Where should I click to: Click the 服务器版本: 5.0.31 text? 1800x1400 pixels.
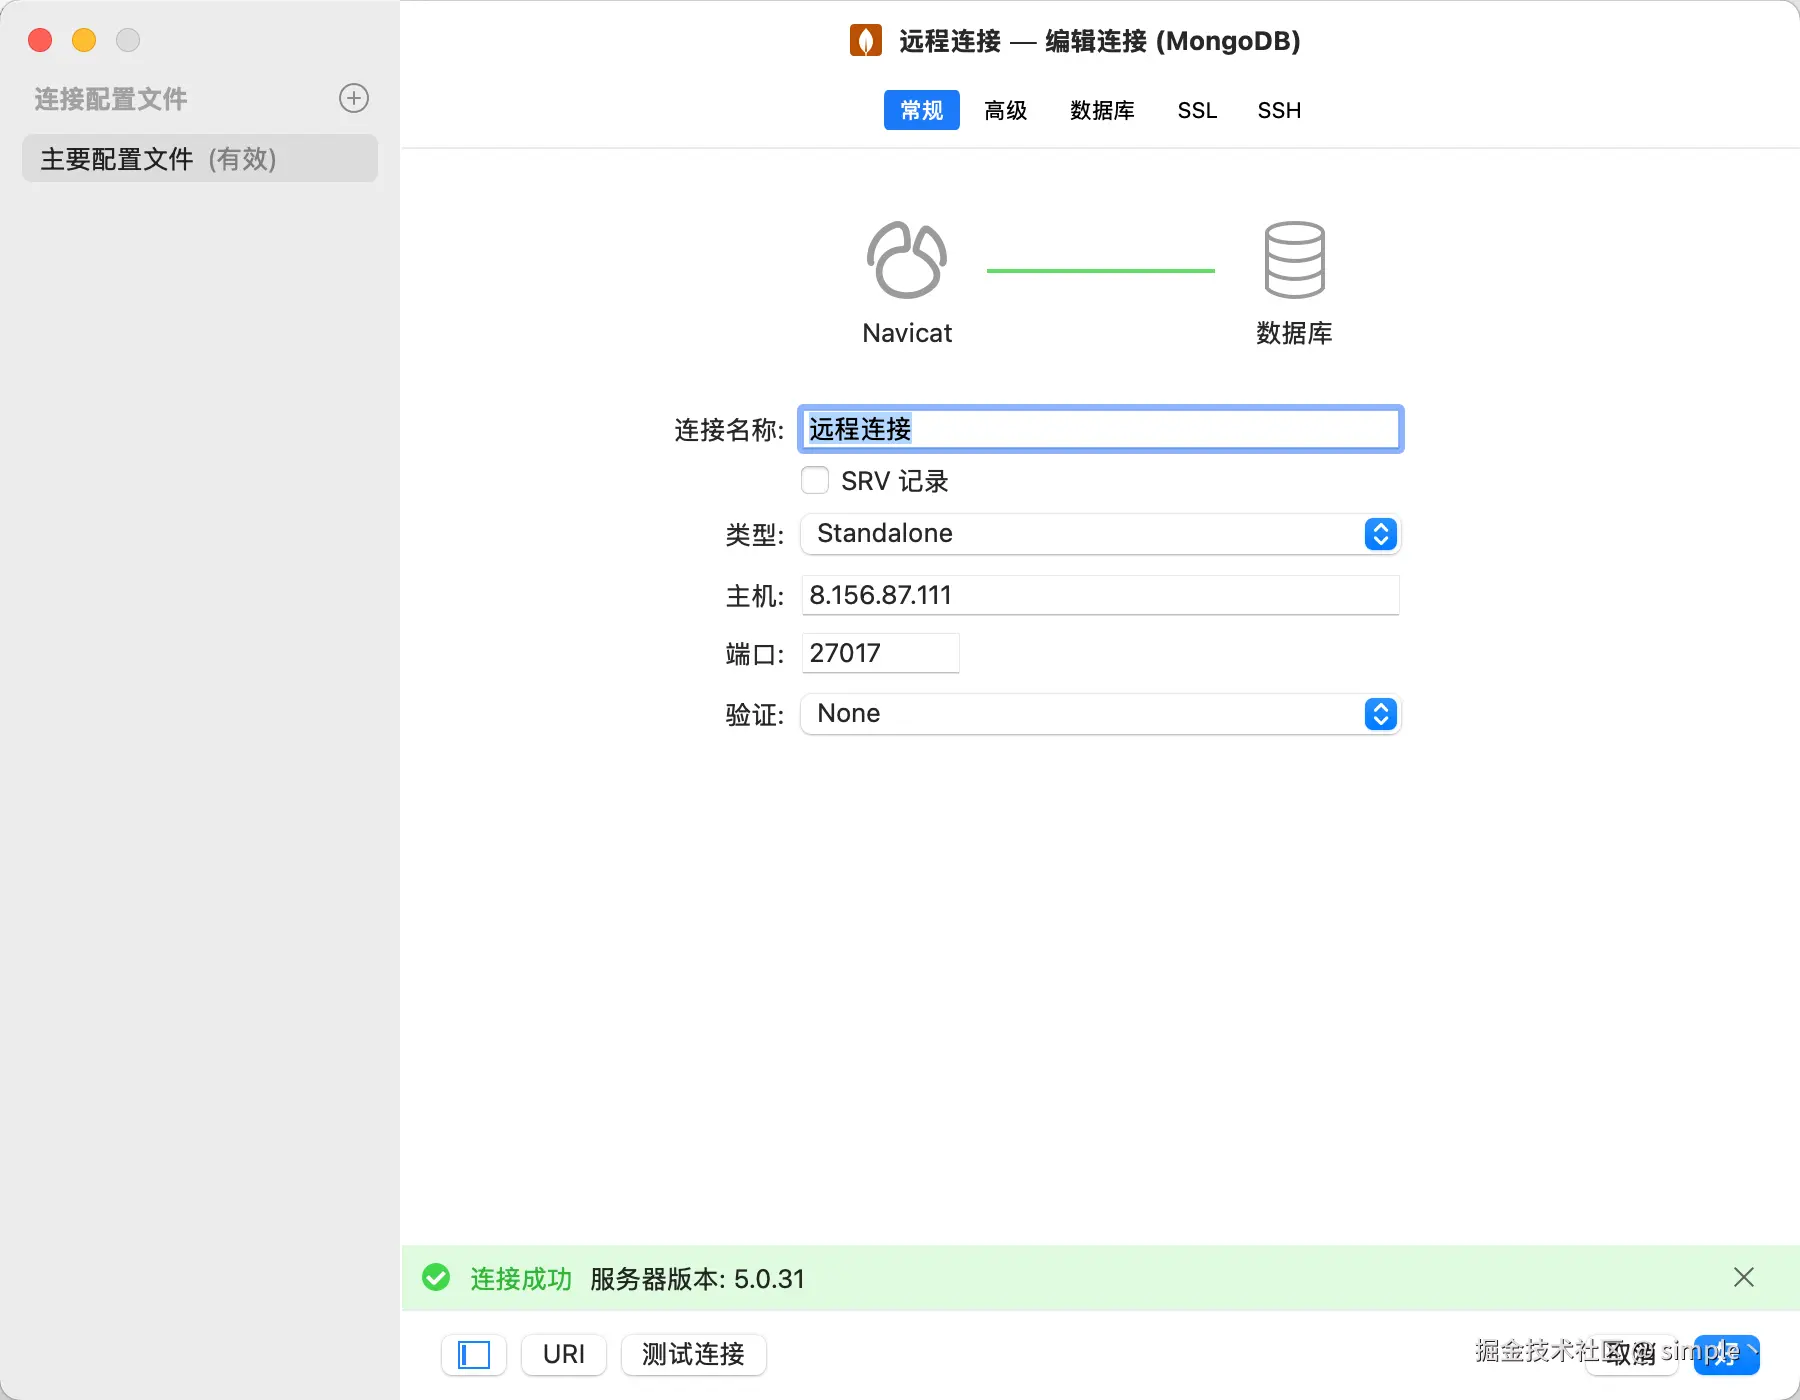pyautogui.click(x=697, y=1279)
